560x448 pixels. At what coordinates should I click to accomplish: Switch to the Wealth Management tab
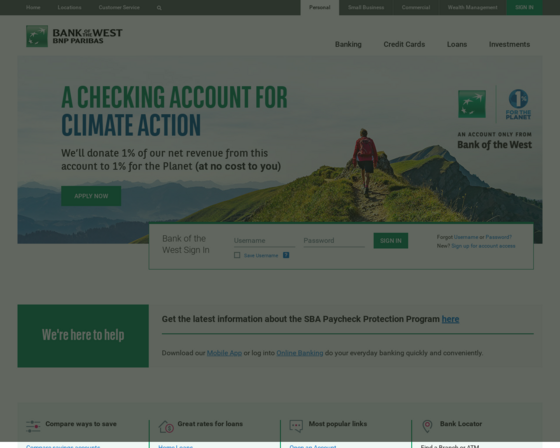(472, 8)
